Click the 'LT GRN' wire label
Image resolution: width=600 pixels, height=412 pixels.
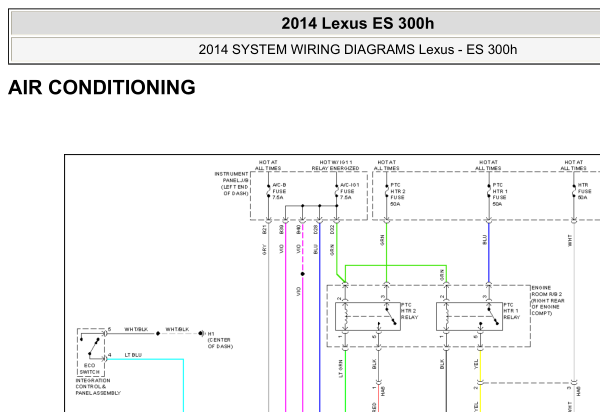coord(341,369)
